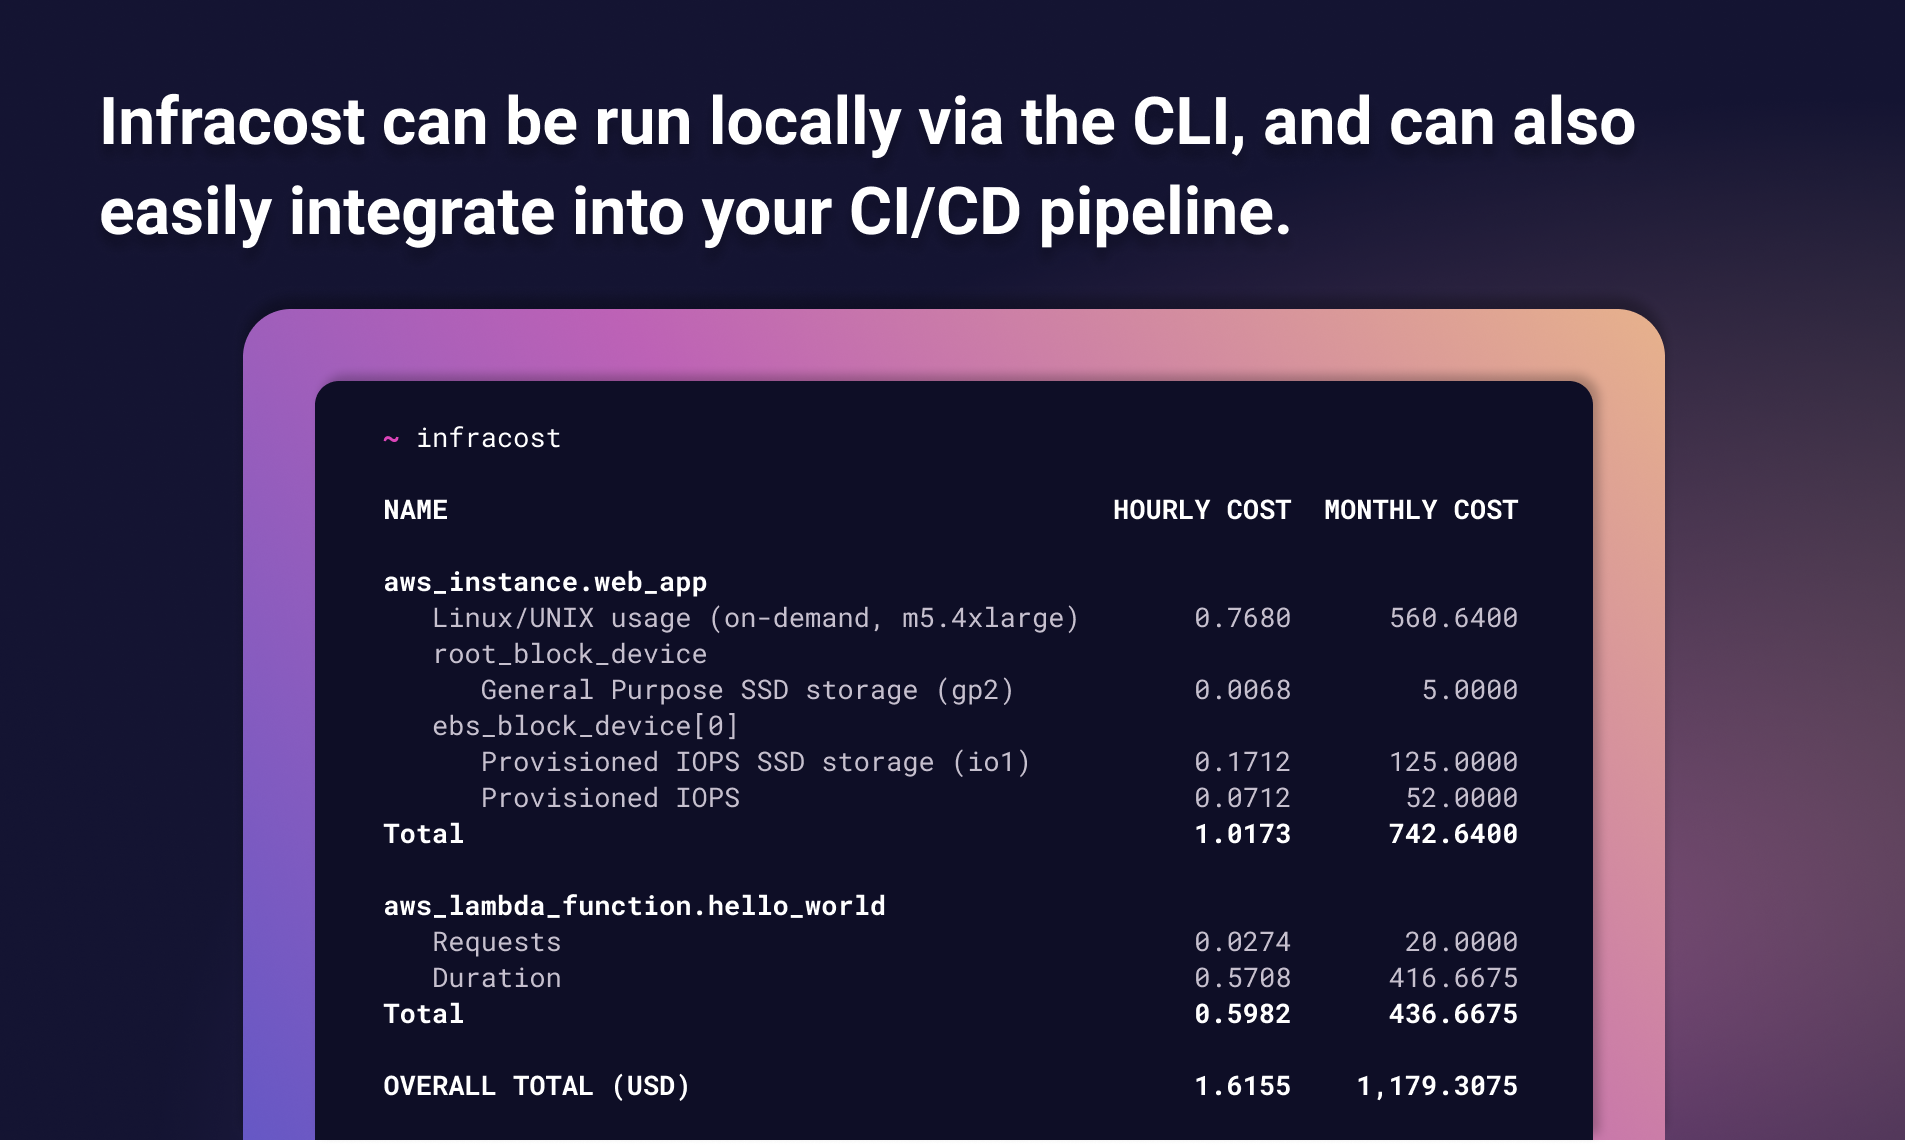Click the Requests row label
This screenshot has height=1146, width=1905.
[x=497, y=942]
